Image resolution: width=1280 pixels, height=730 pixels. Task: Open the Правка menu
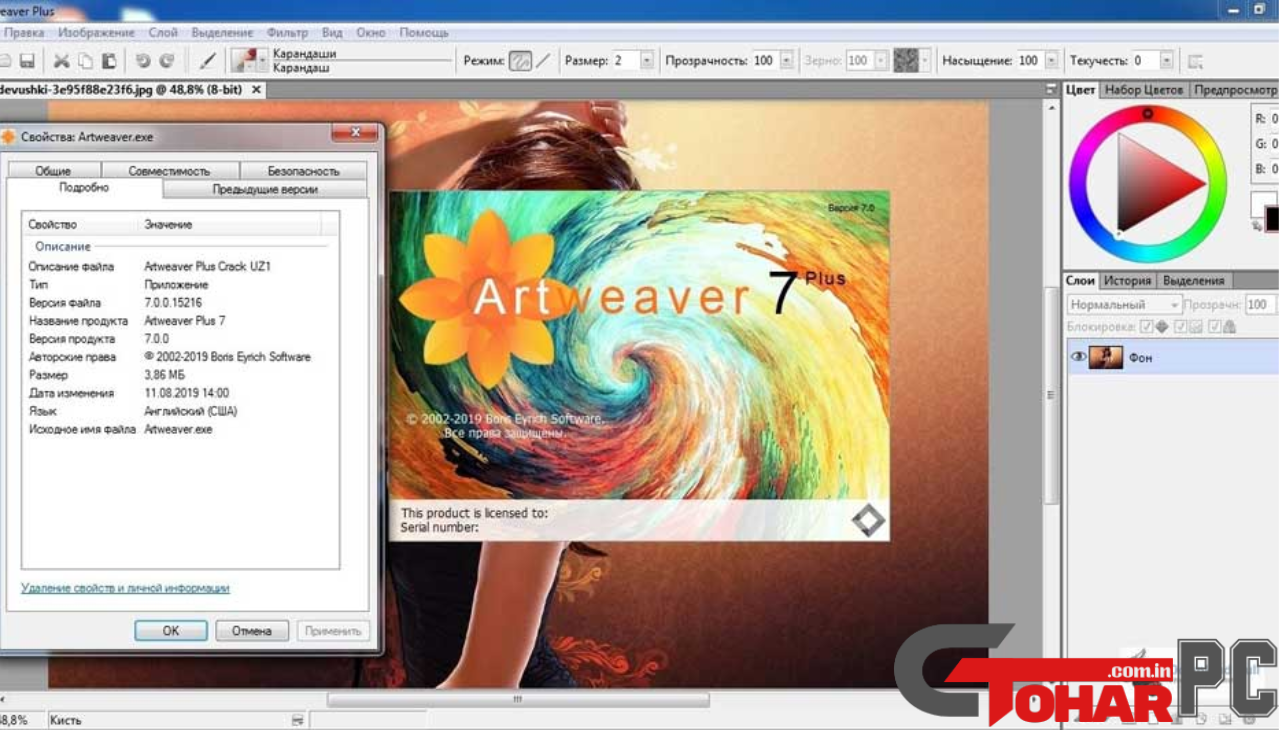point(24,33)
